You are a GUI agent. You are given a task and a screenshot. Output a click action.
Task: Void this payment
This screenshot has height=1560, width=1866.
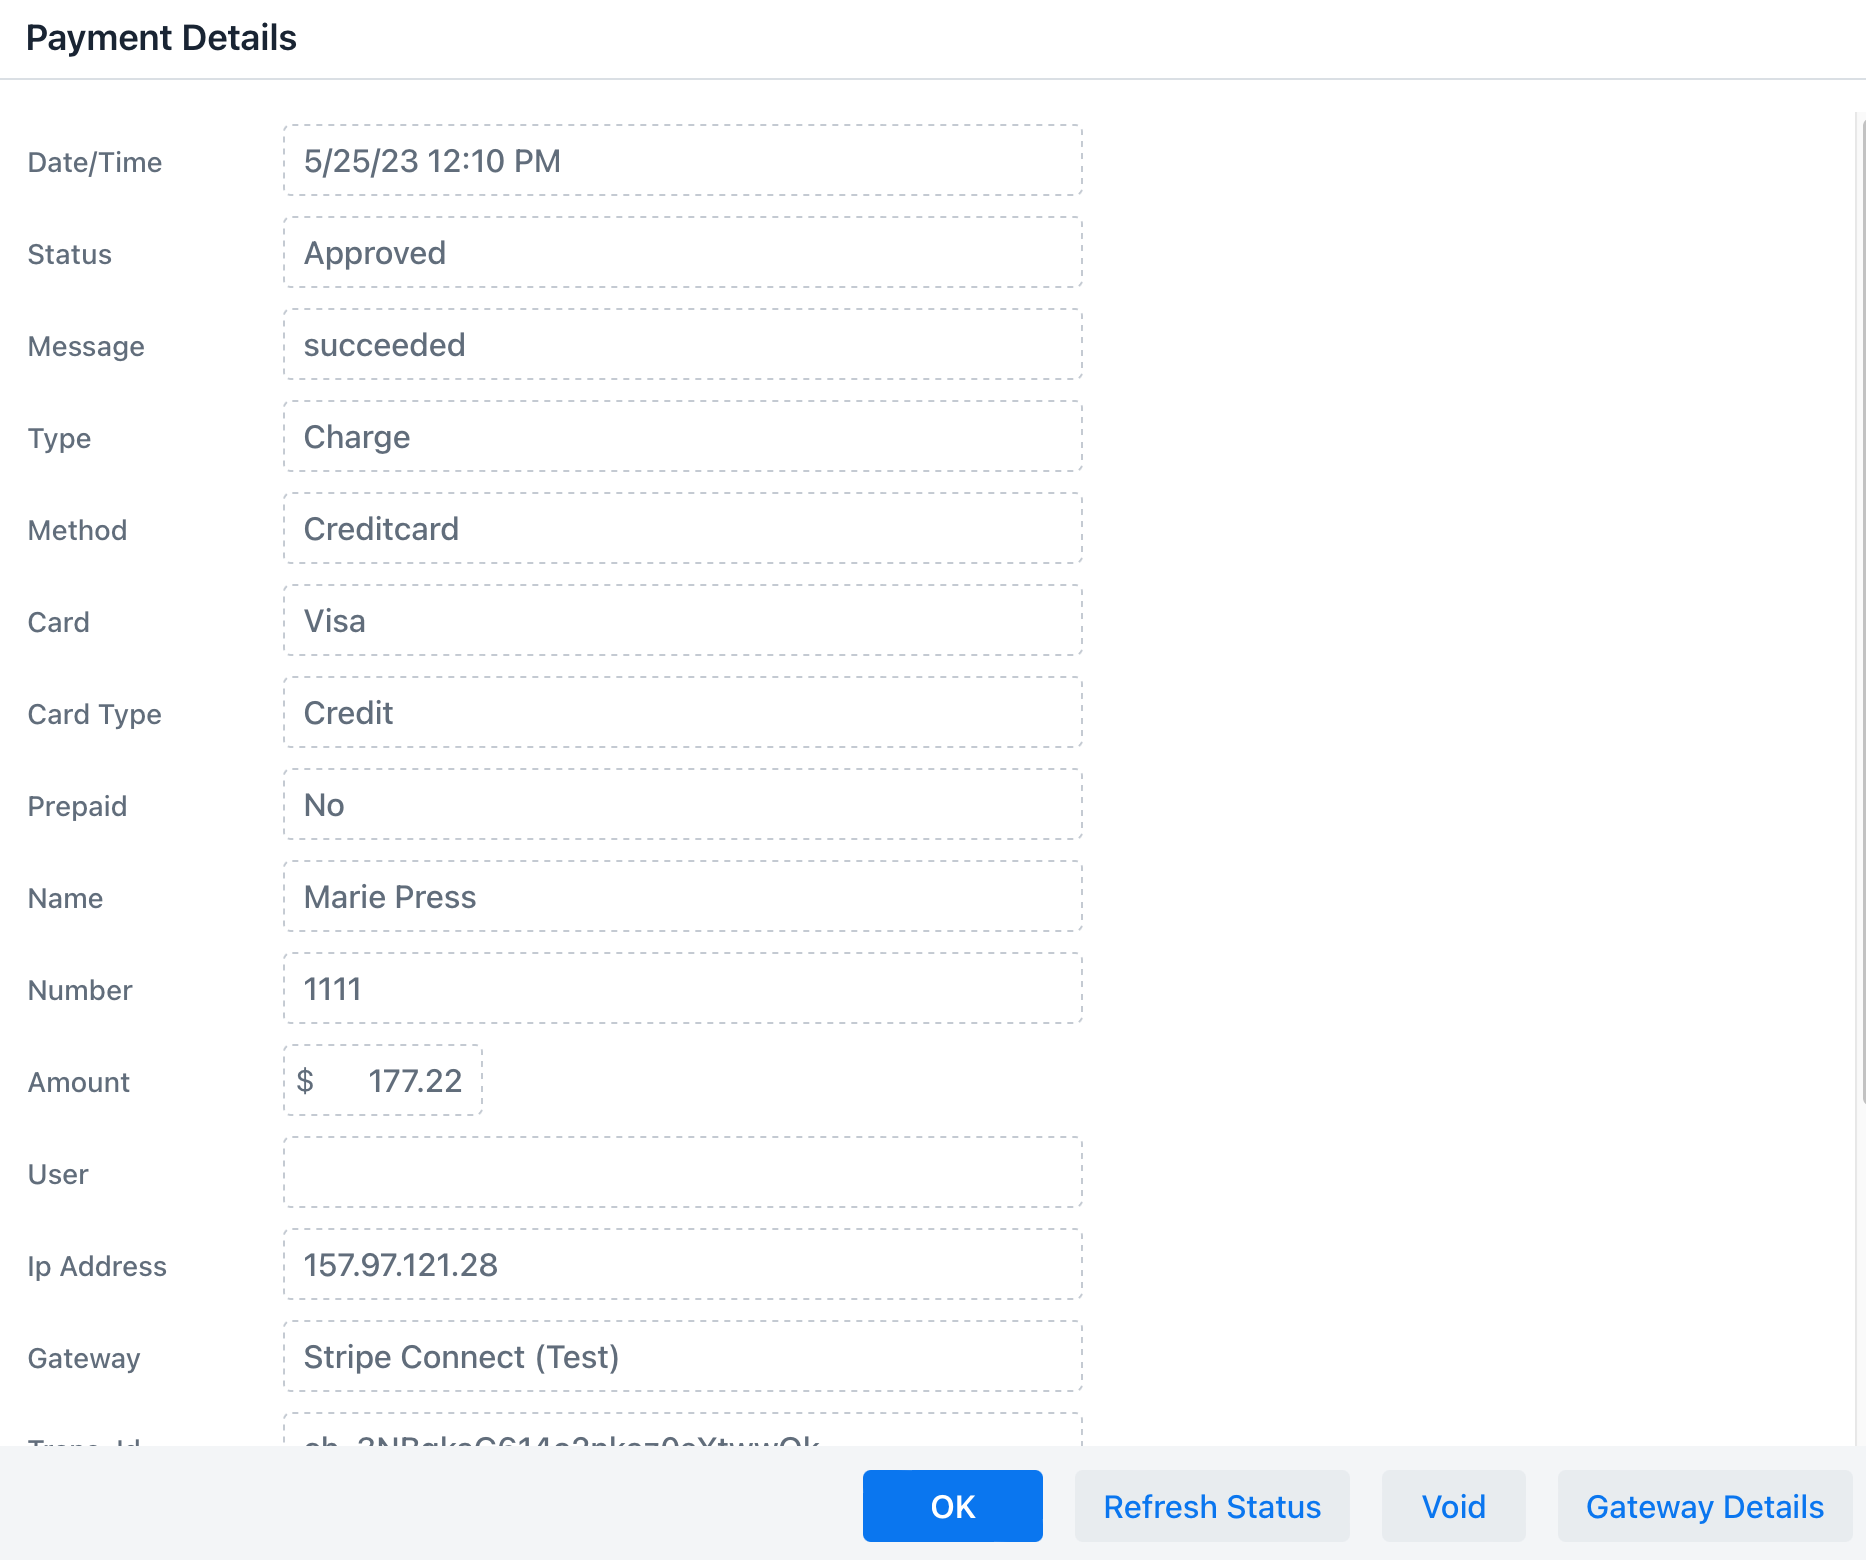point(1454,1506)
